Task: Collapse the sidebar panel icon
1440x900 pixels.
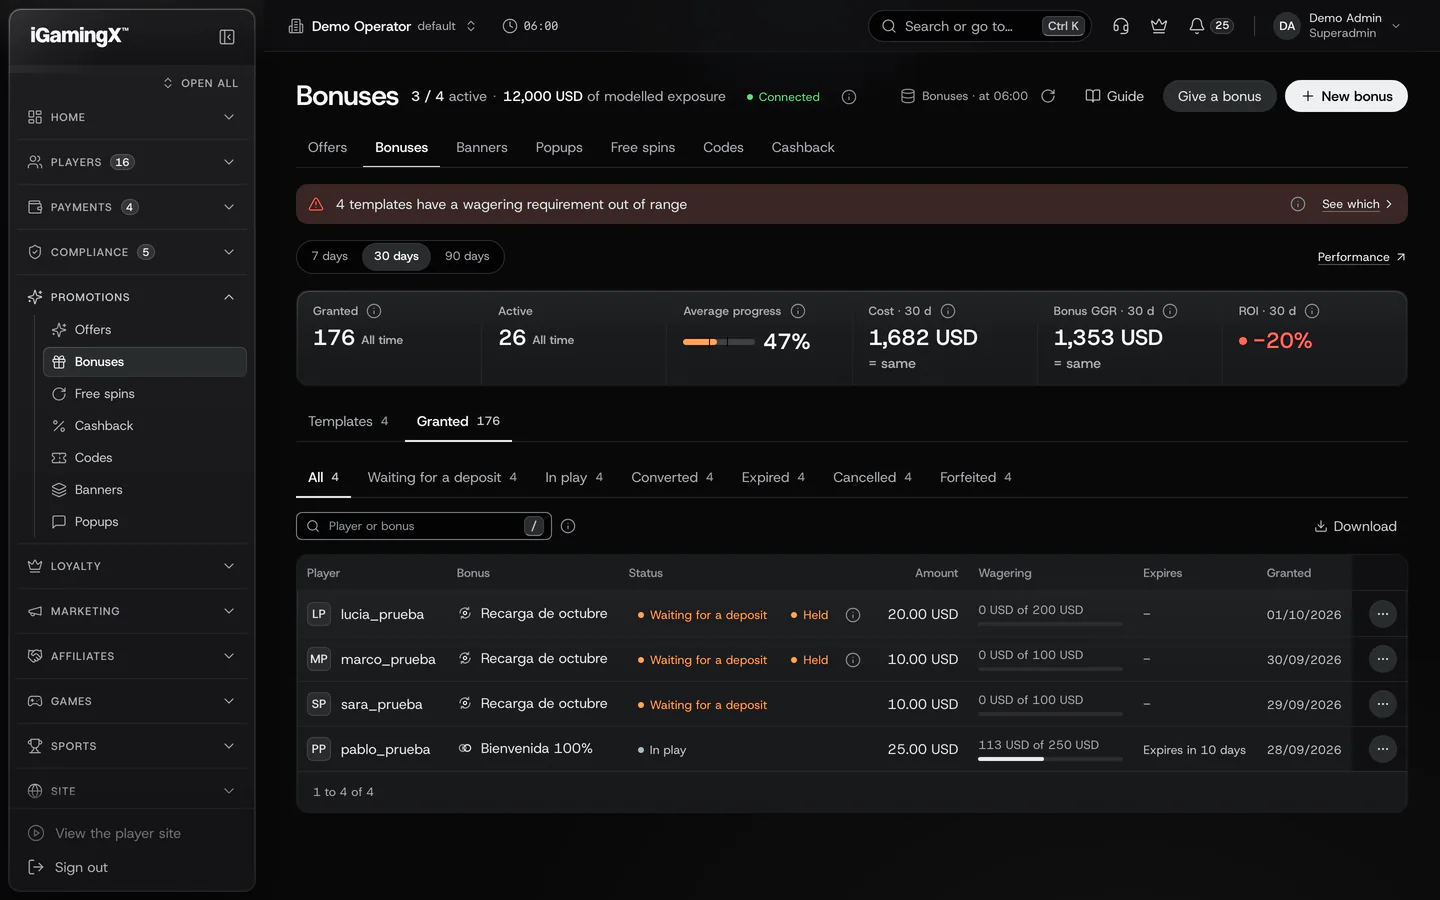Action: [x=227, y=37]
